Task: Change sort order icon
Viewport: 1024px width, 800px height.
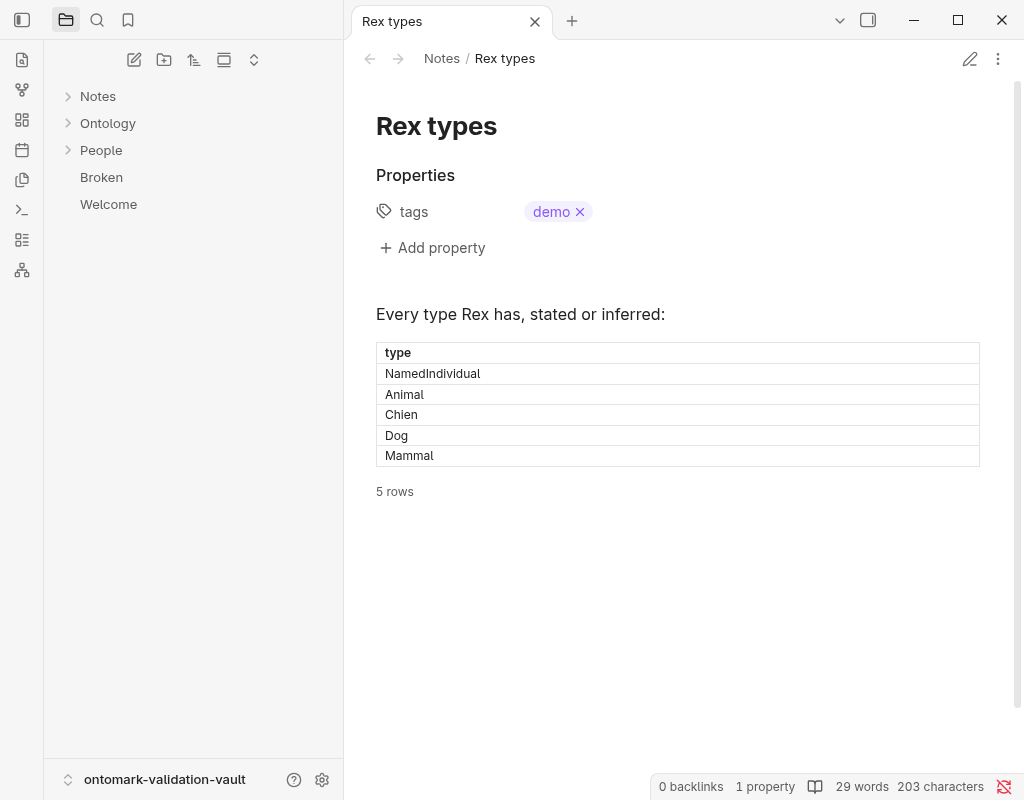Action: pos(194,60)
